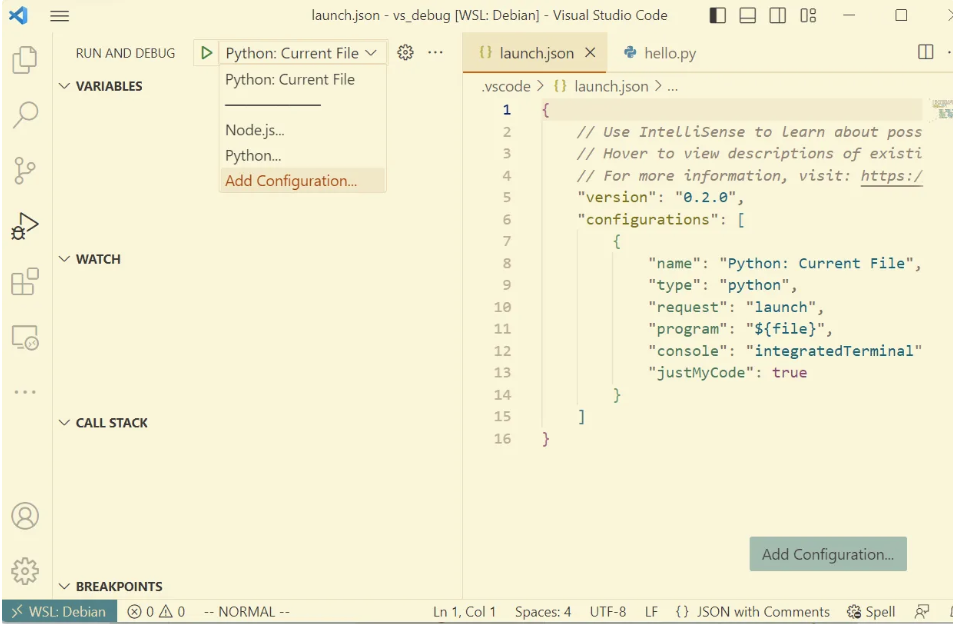Customize layout icon in title bar
This screenshot has width=953, height=624.
808,15
